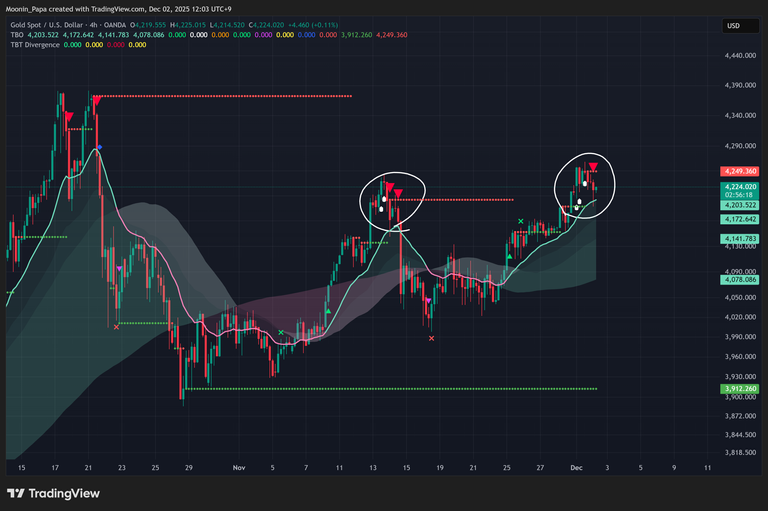Click the Nov label on time axis
The width and height of the screenshot is (768, 511).
(x=238, y=467)
